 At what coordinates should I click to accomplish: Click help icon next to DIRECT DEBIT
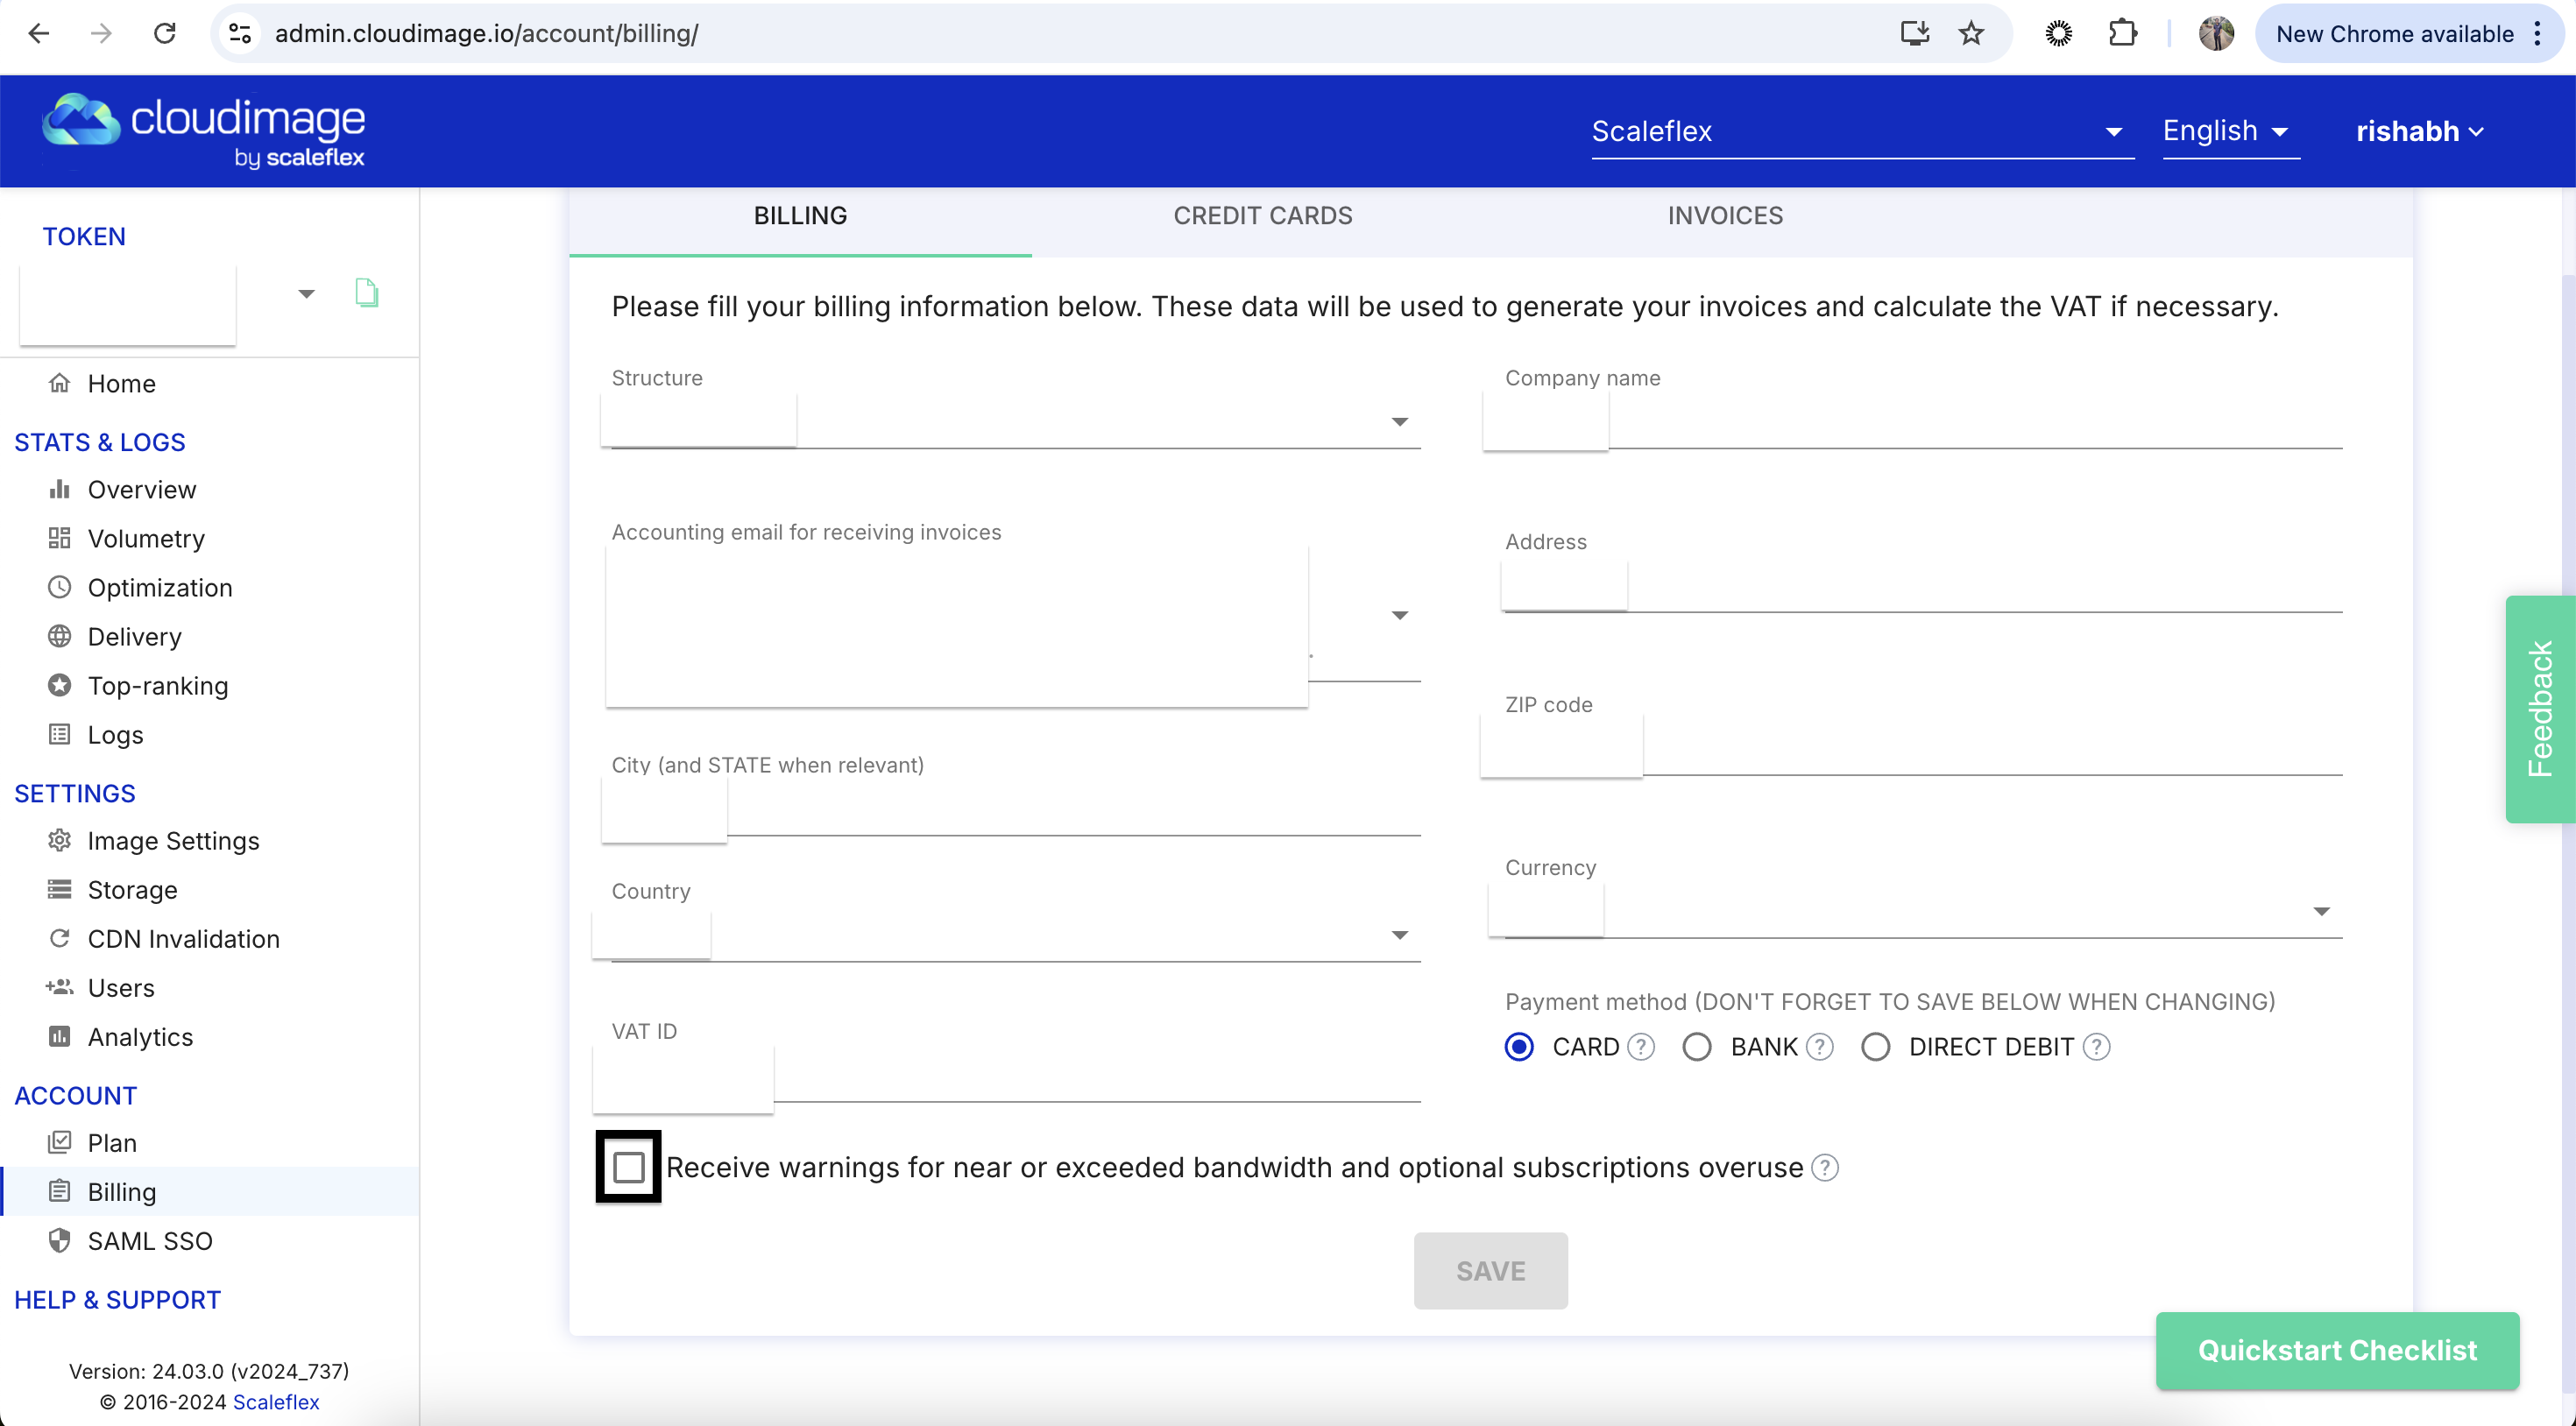pyautogui.click(x=2097, y=1047)
